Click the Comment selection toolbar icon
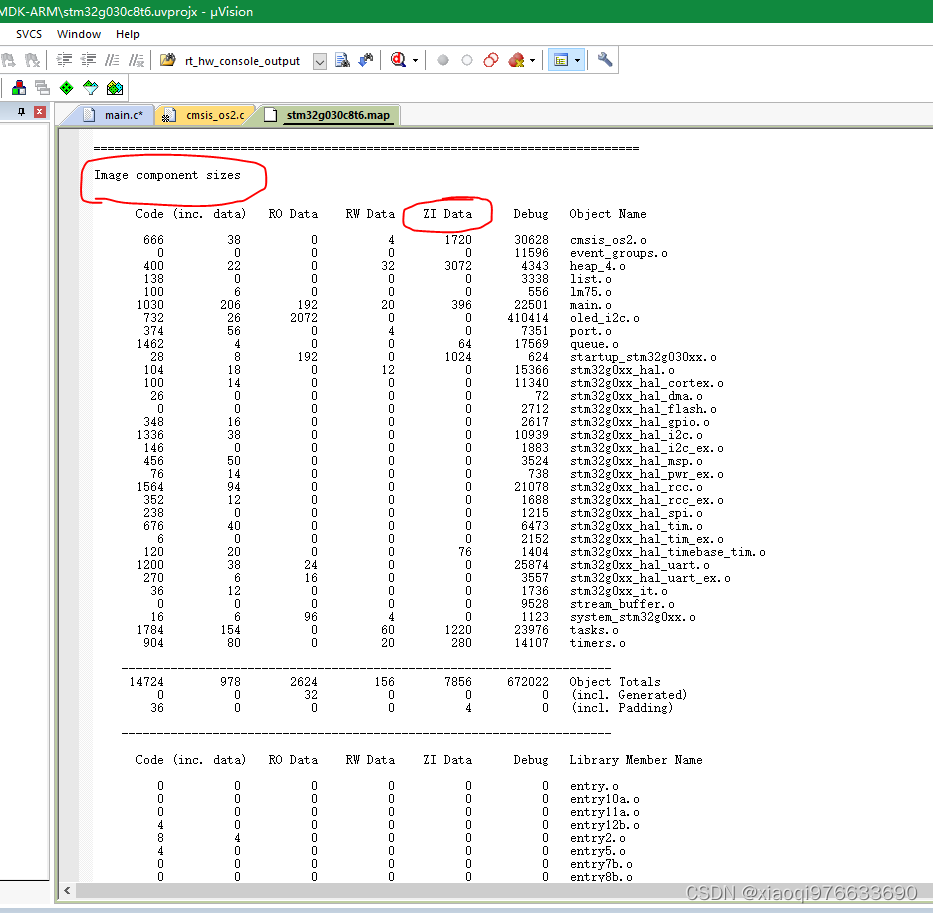933x913 pixels. 112,60
